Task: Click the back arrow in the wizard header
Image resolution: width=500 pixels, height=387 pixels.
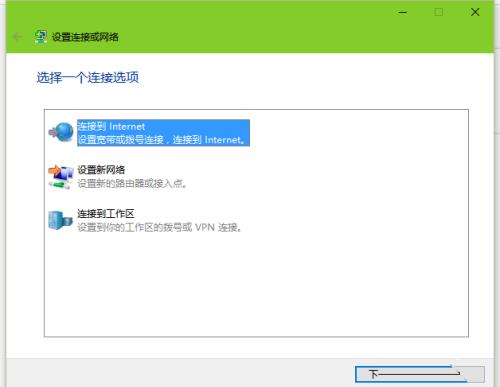Action: [17, 36]
